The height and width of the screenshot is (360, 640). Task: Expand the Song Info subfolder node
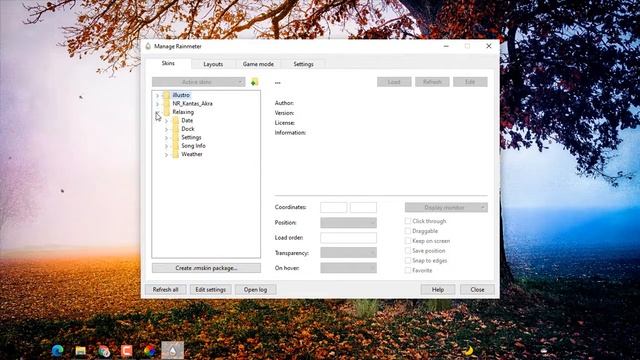(167, 146)
